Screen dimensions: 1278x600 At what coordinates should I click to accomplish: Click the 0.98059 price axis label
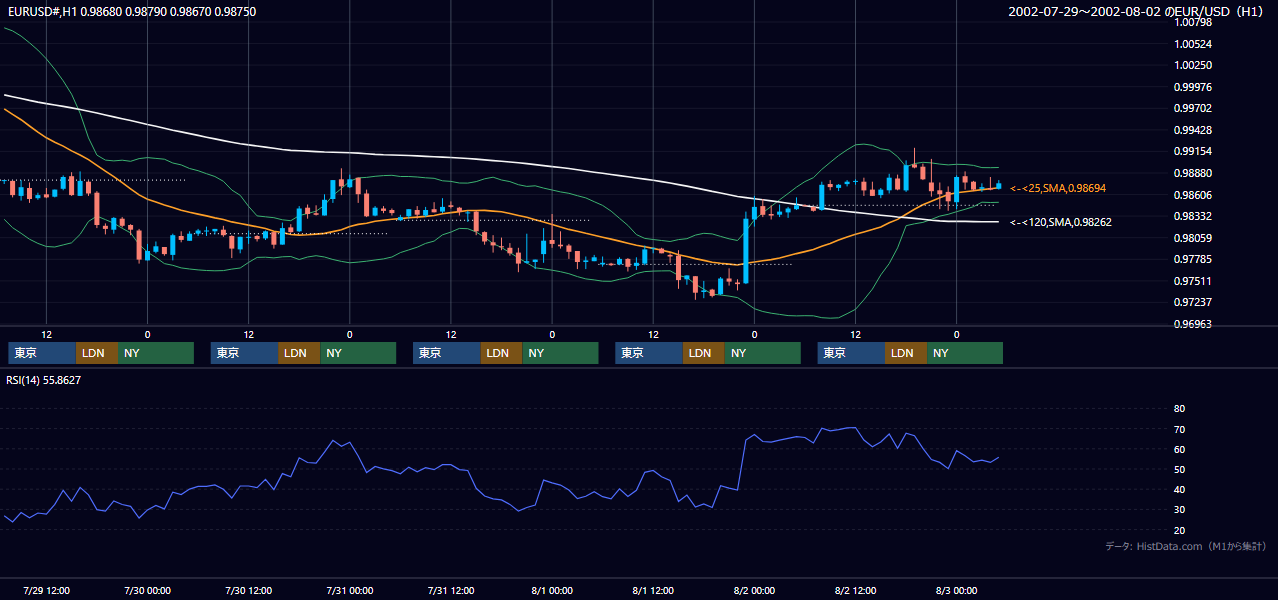tap(1194, 238)
